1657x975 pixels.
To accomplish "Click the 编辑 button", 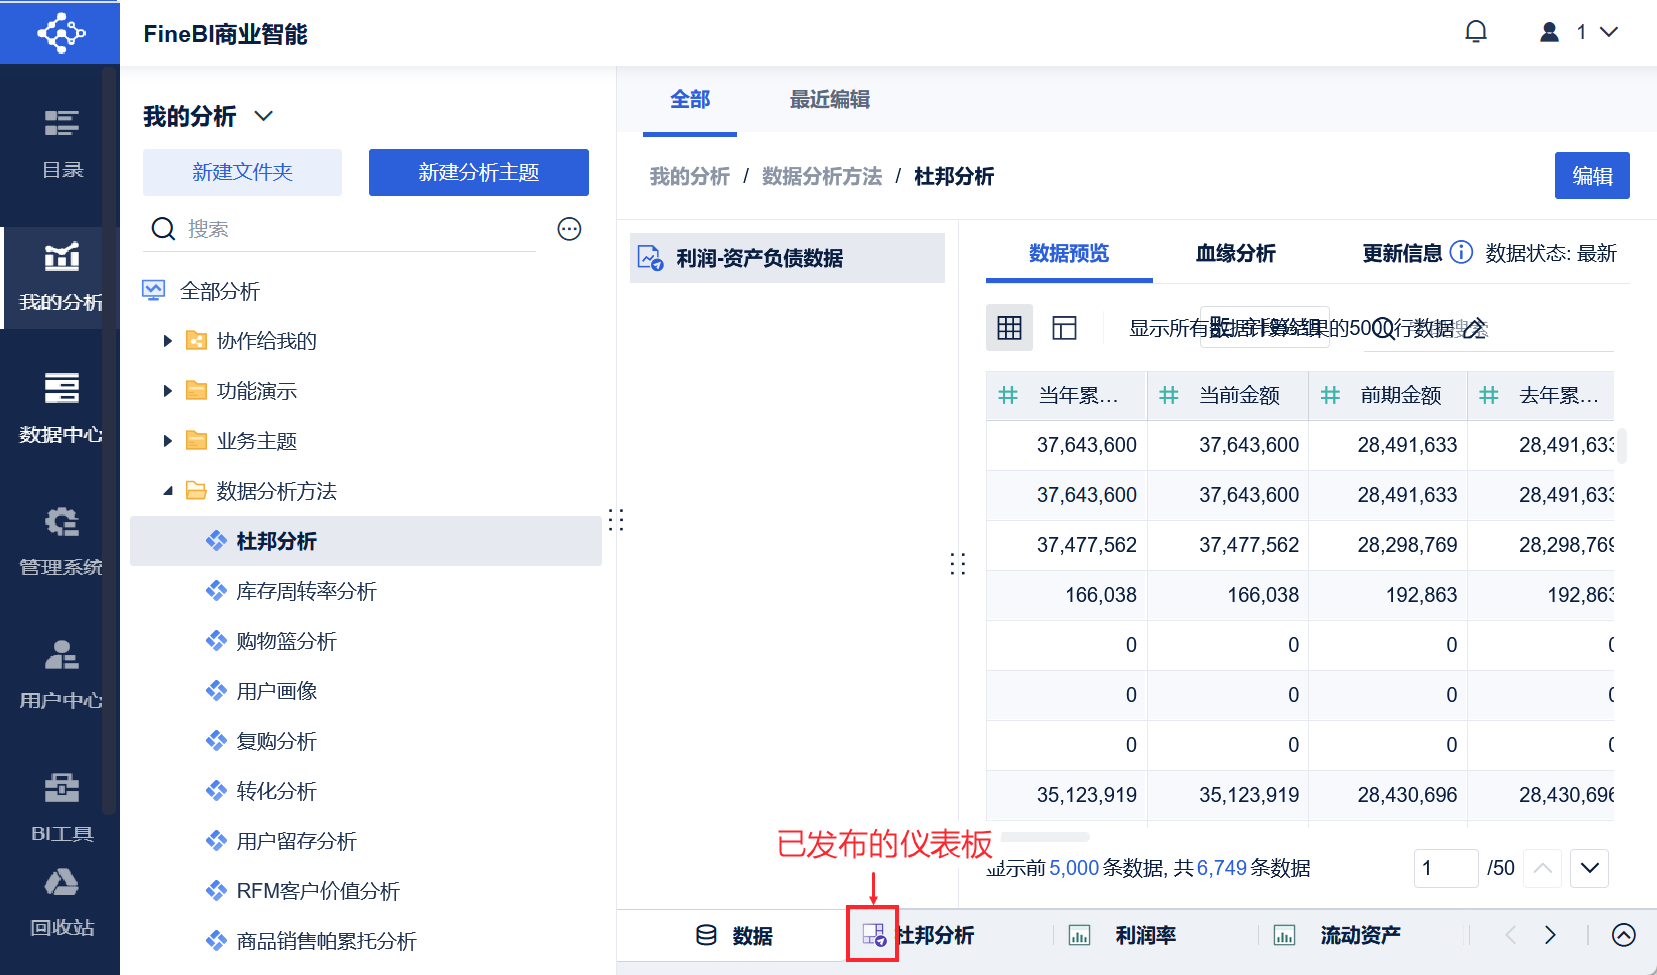I will coord(1591,176).
